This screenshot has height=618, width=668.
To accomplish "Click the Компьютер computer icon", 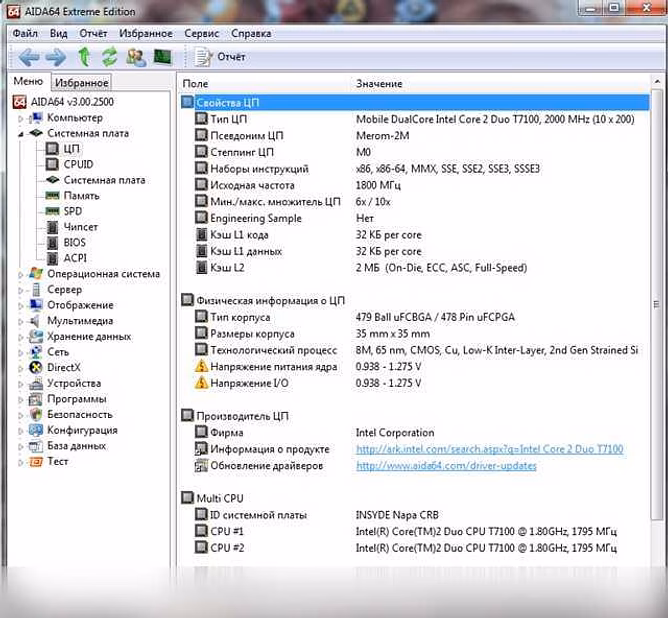I will click(35, 118).
